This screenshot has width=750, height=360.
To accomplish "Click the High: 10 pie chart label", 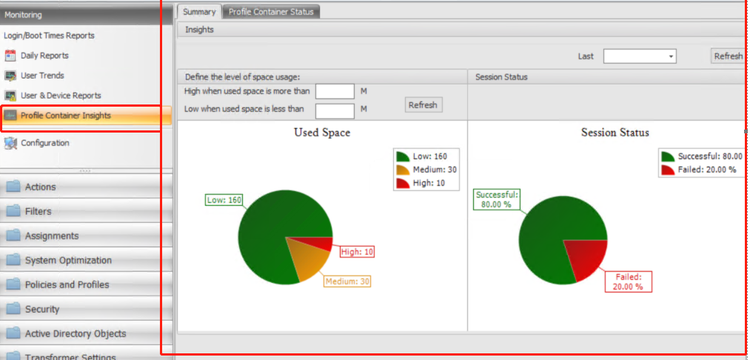I will click(x=357, y=251).
